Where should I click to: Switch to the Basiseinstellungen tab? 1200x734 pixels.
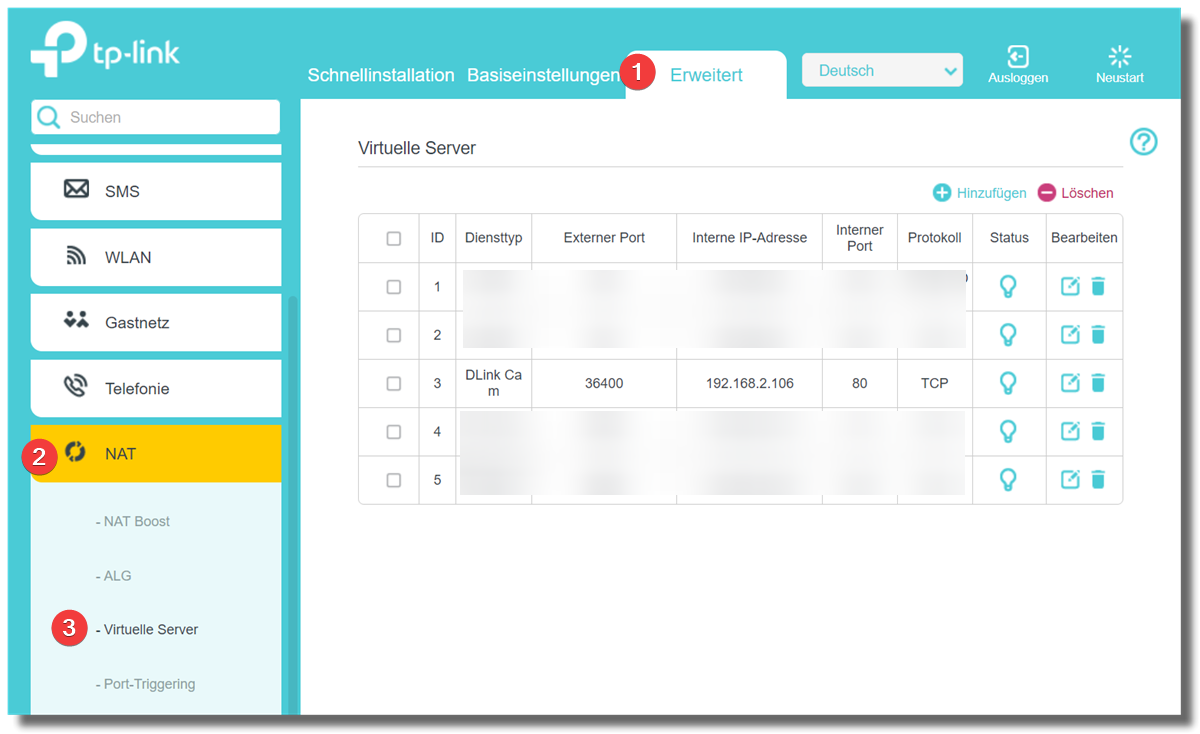point(543,75)
